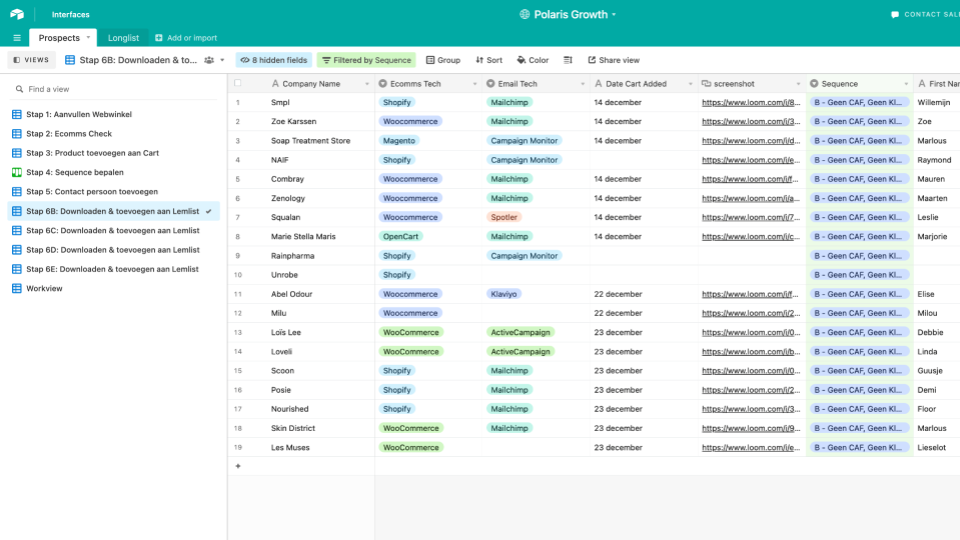
Task: Open the loom link in the Abel Odour row
Action: pyautogui.click(x=751, y=294)
